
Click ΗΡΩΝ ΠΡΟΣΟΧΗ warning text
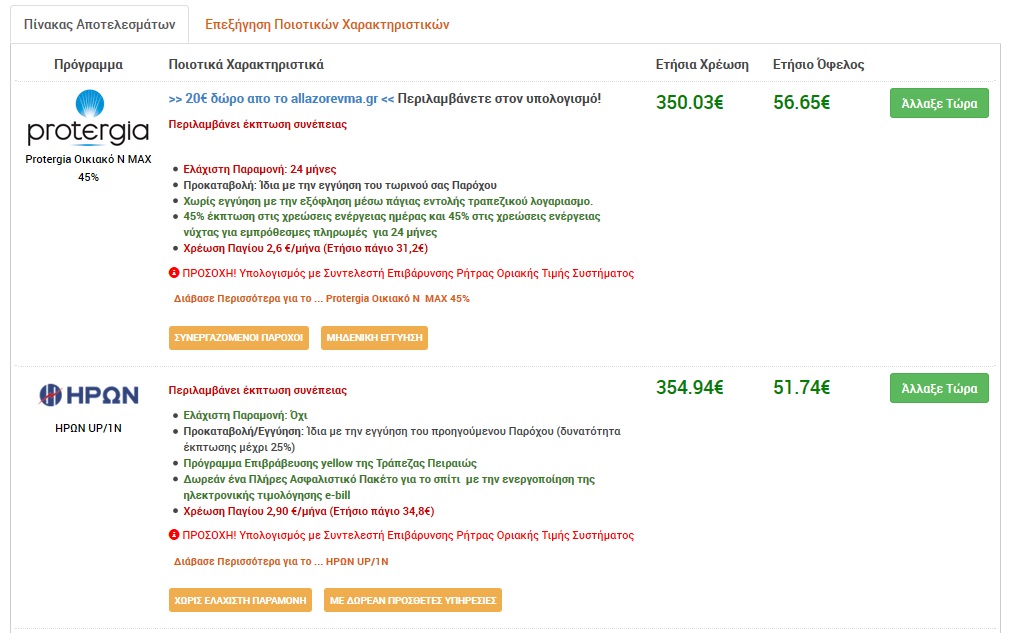pos(408,535)
